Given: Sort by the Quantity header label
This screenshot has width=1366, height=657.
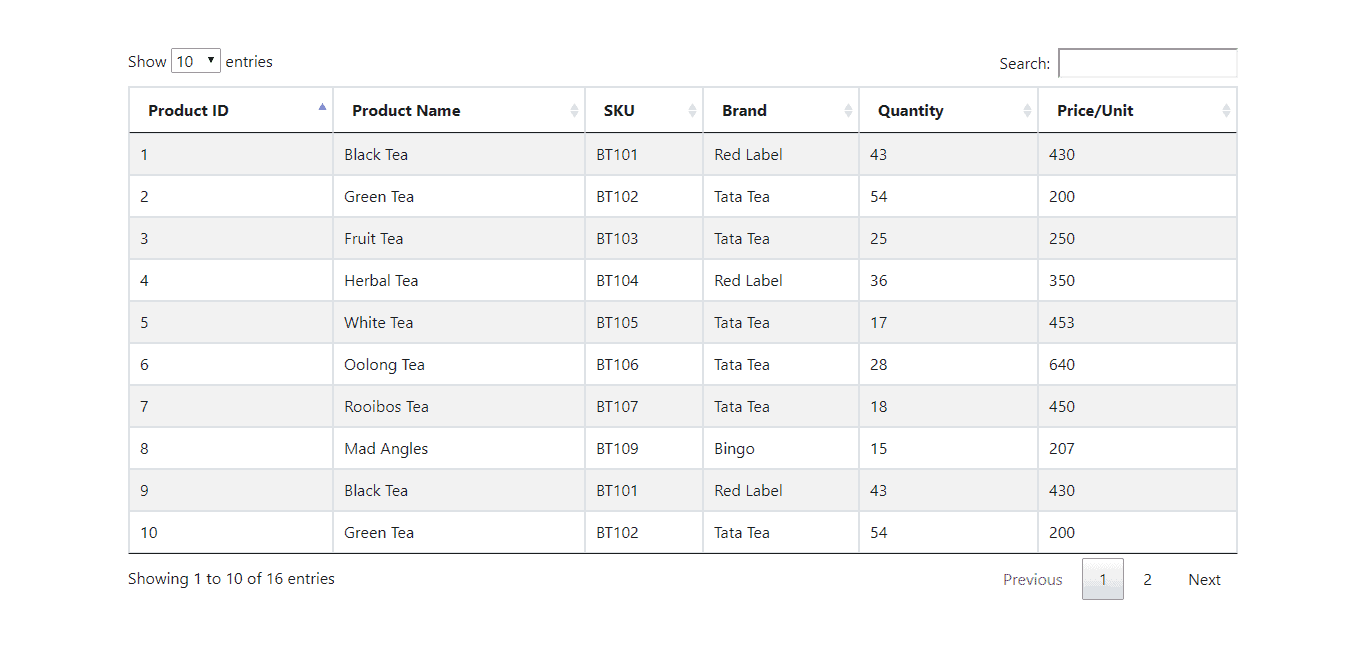Looking at the screenshot, I should [x=910, y=111].
